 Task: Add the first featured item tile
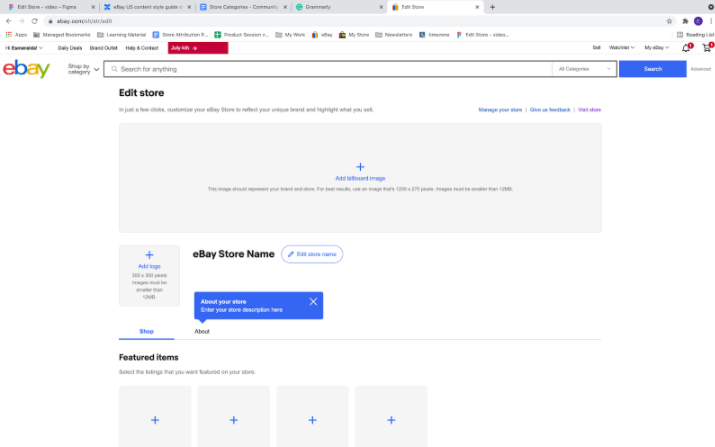tap(155, 421)
